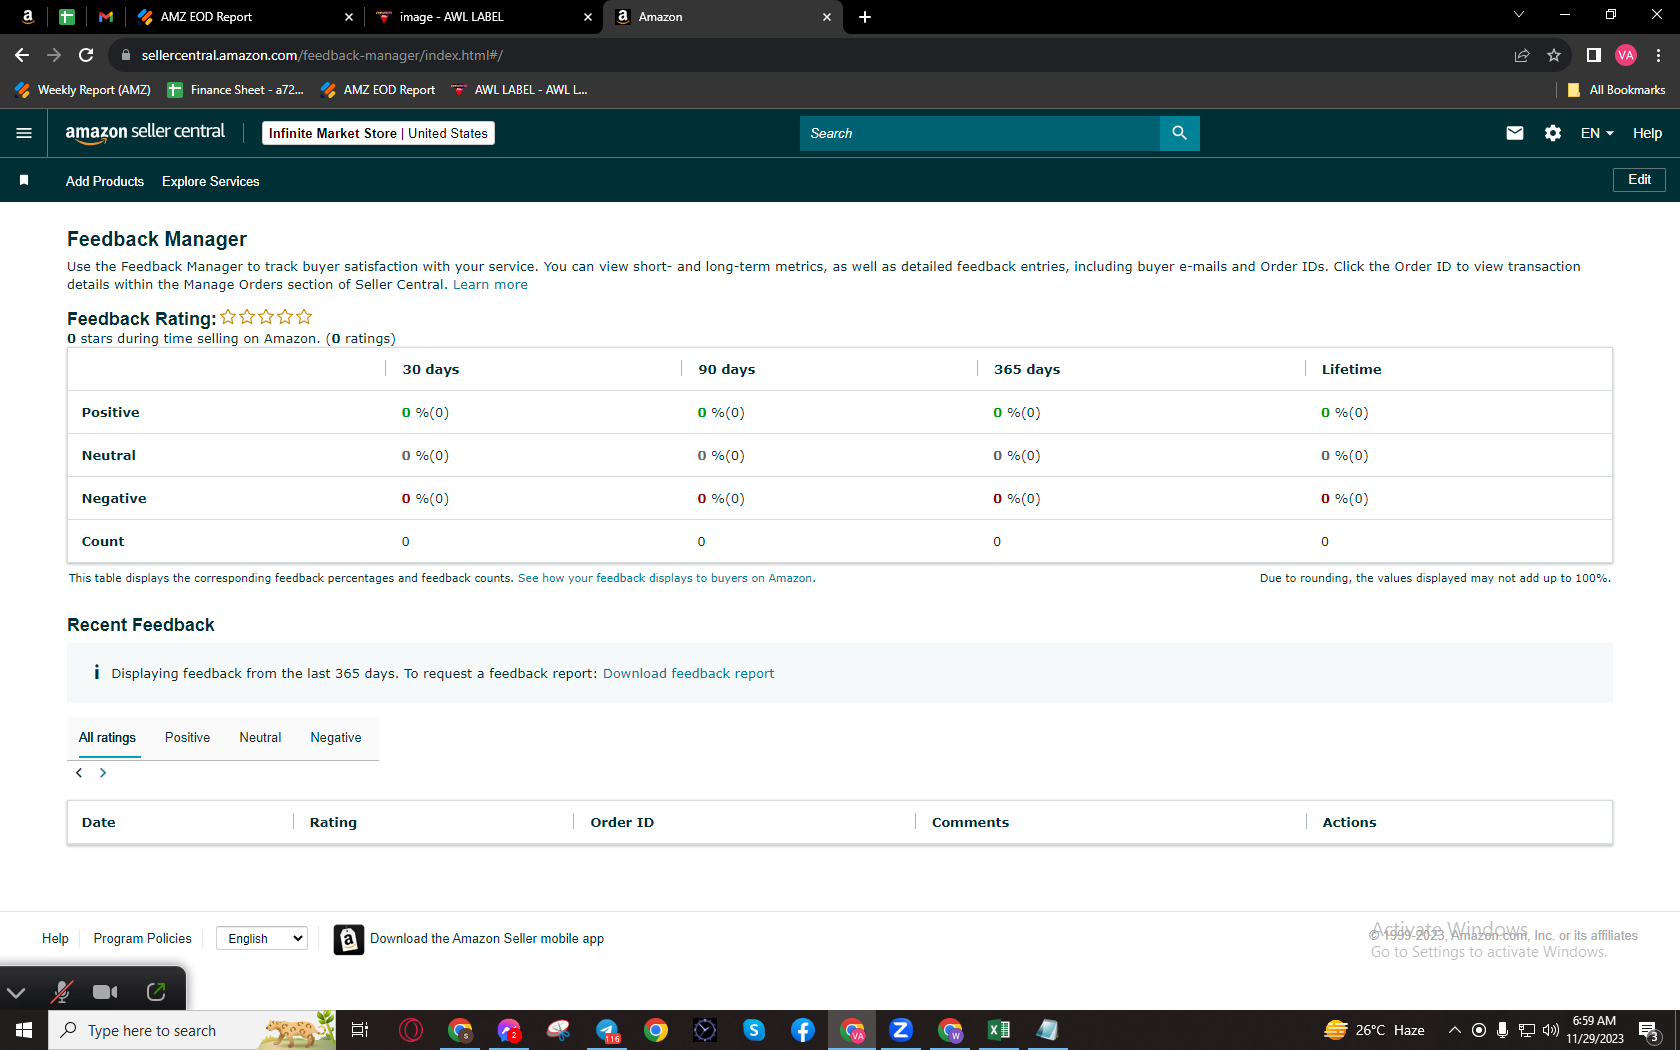This screenshot has height=1050, width=1680.
Task: Expand the meeting toolbar chevron
Action: pos(16,992)
